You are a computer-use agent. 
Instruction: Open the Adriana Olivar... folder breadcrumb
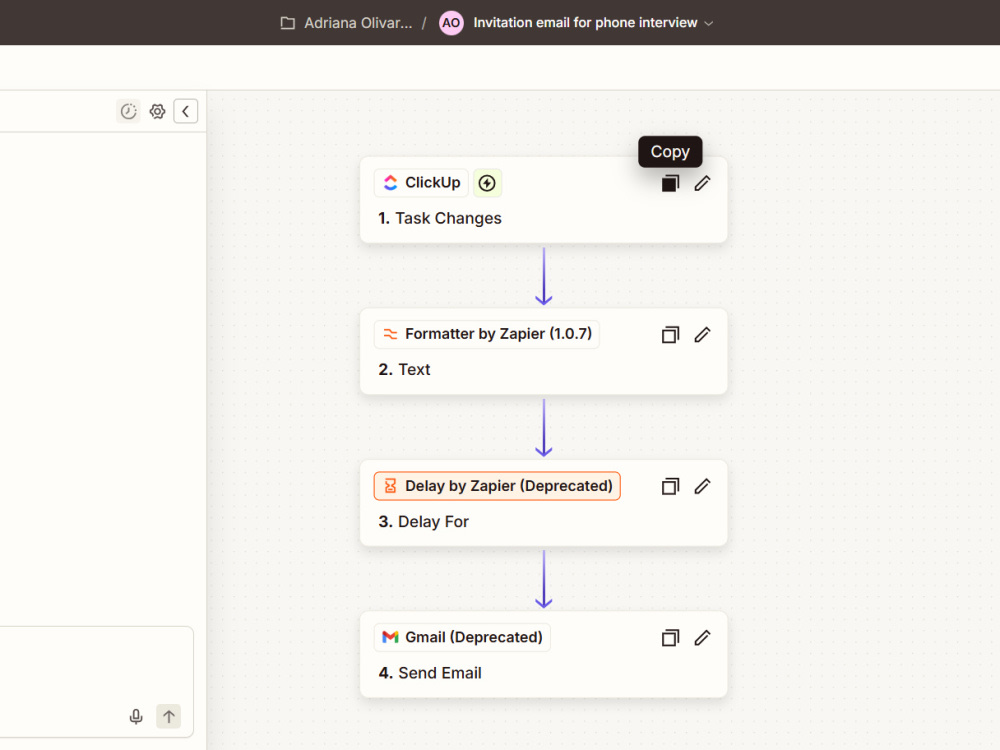pos(358,23)
